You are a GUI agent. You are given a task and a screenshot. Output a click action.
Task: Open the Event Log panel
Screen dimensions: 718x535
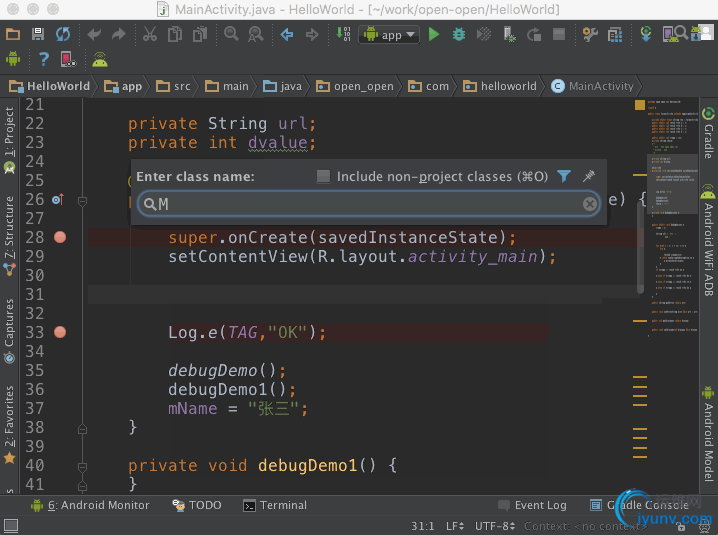[533, 505]
